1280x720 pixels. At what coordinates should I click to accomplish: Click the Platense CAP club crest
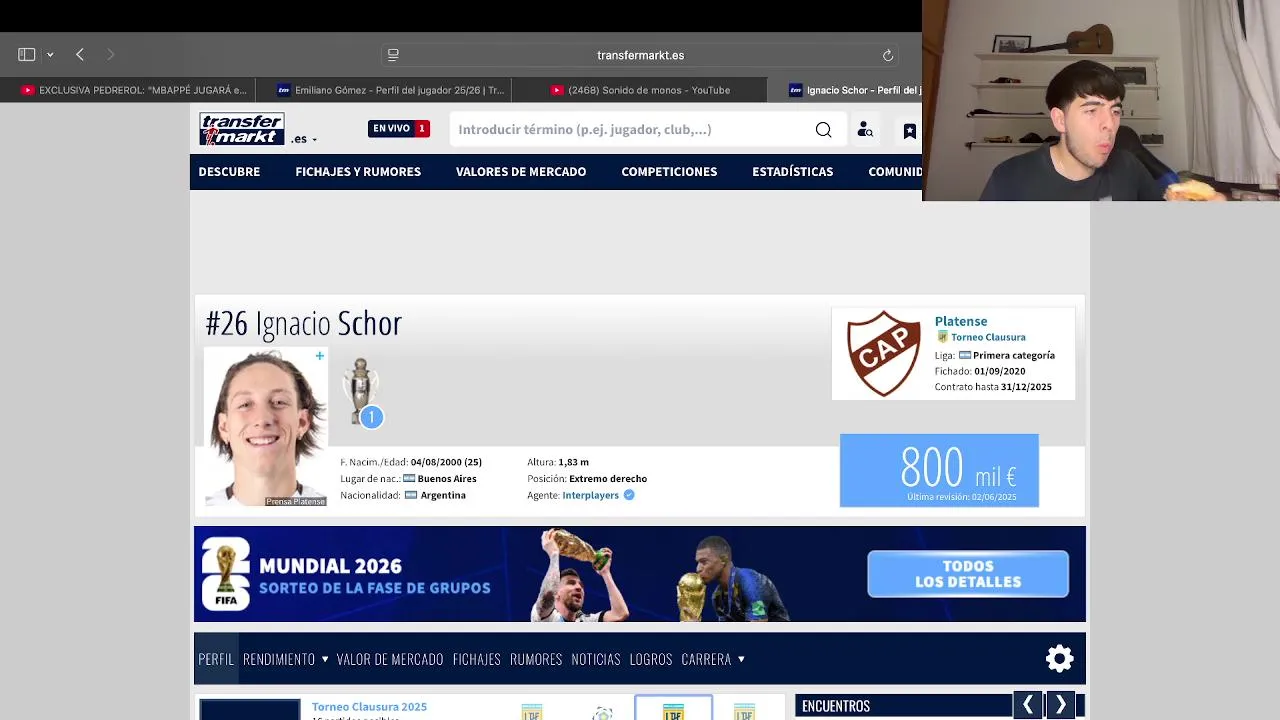(883, 353)
